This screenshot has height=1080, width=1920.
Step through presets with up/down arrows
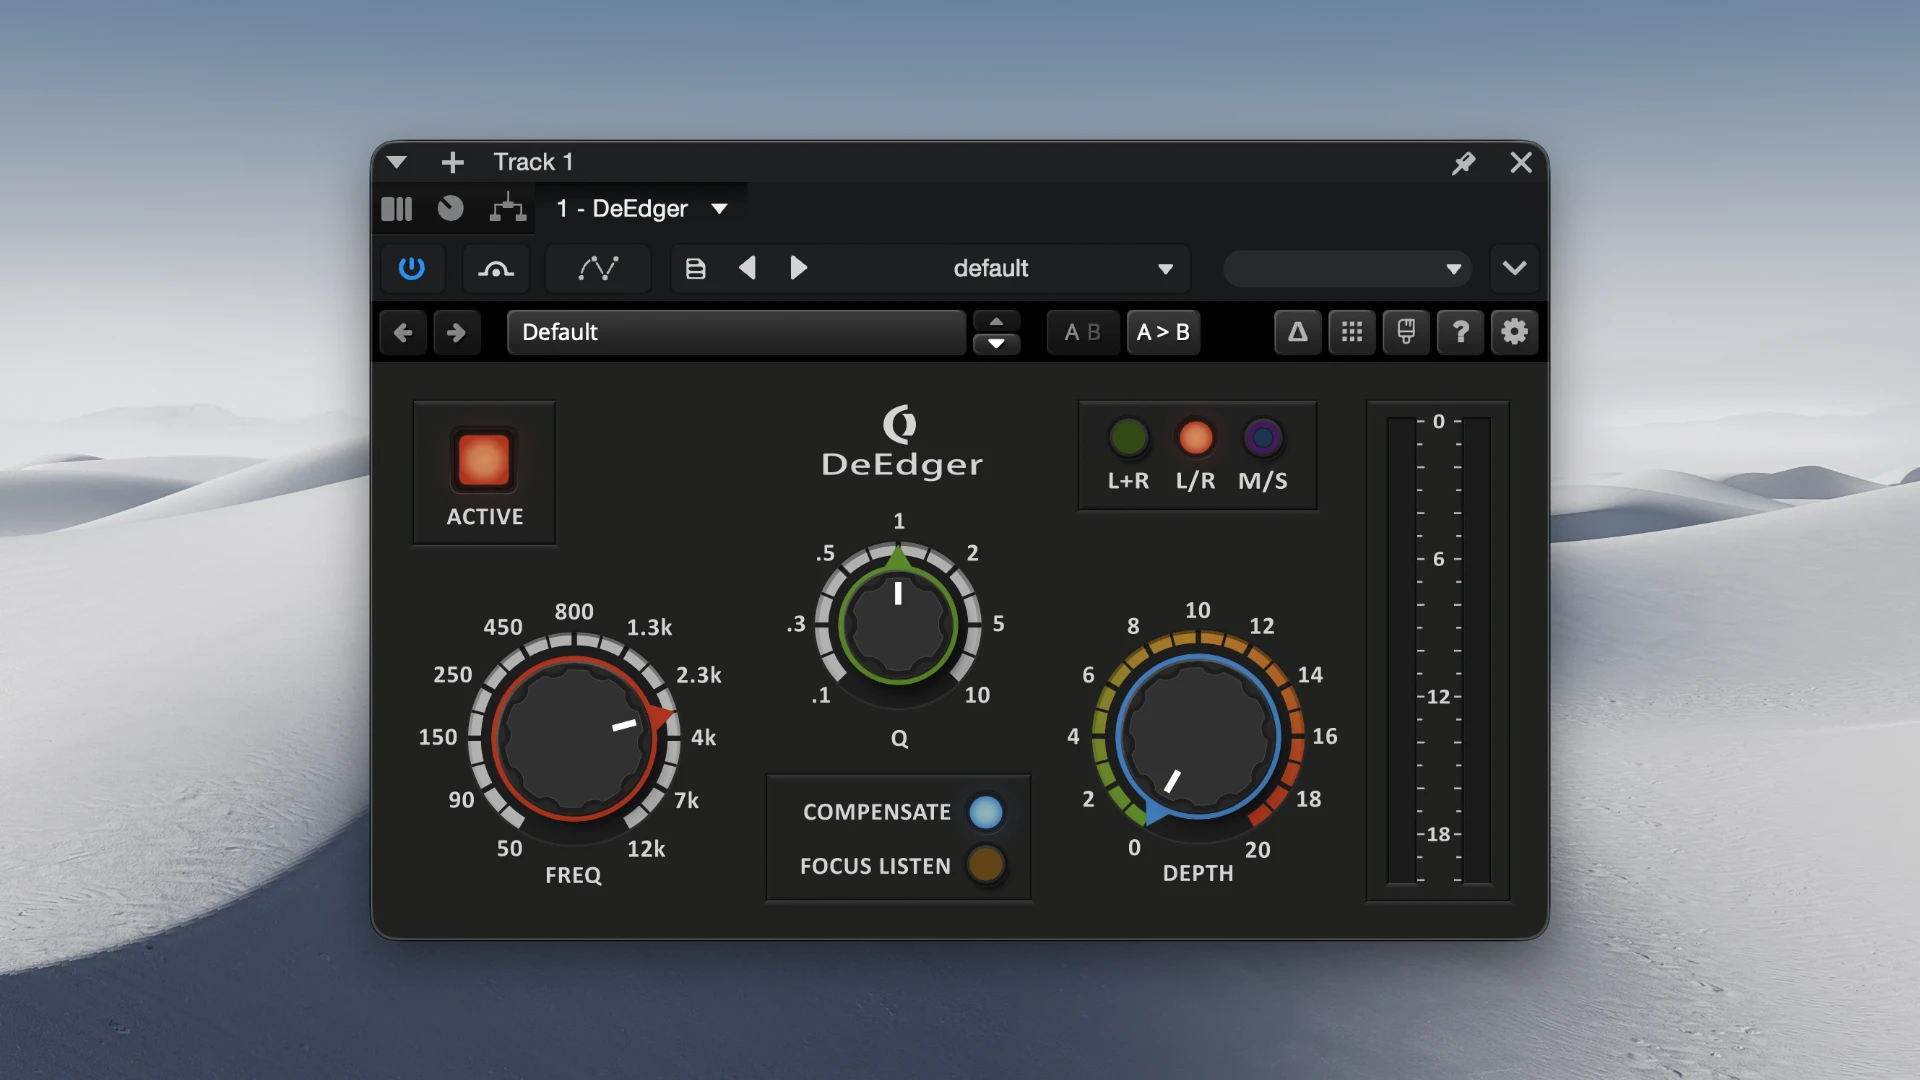click(996, 332)
